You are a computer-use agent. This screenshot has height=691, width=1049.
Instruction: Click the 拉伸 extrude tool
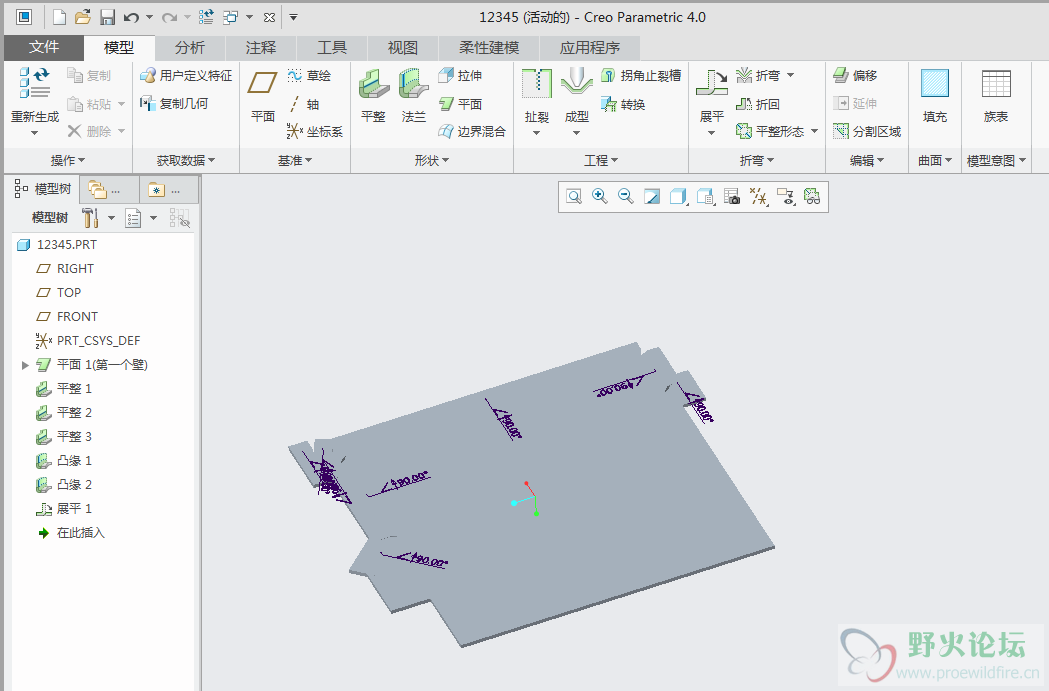tap(460, 76)
